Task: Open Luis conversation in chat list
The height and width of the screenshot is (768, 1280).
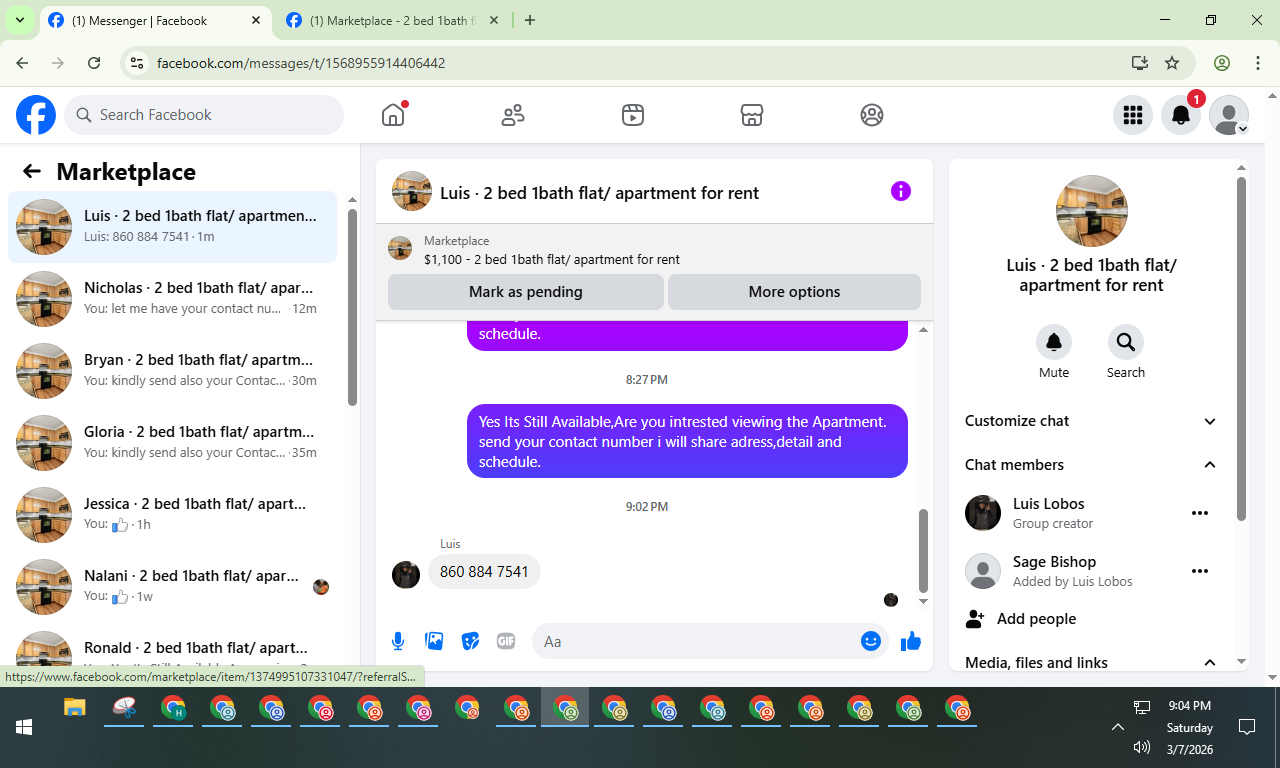Action: click(172, 227)
